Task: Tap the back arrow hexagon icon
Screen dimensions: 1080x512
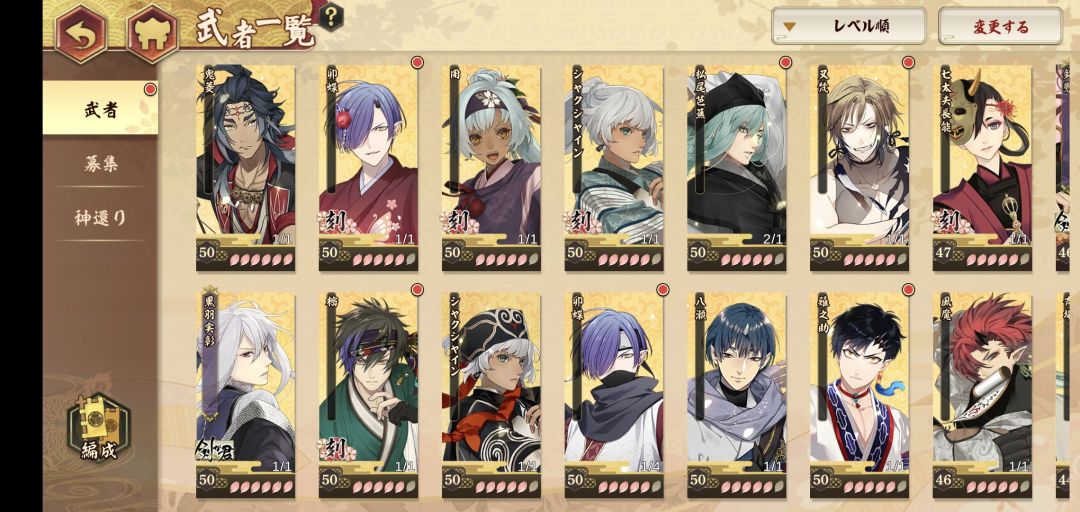Action: point(81,33)
